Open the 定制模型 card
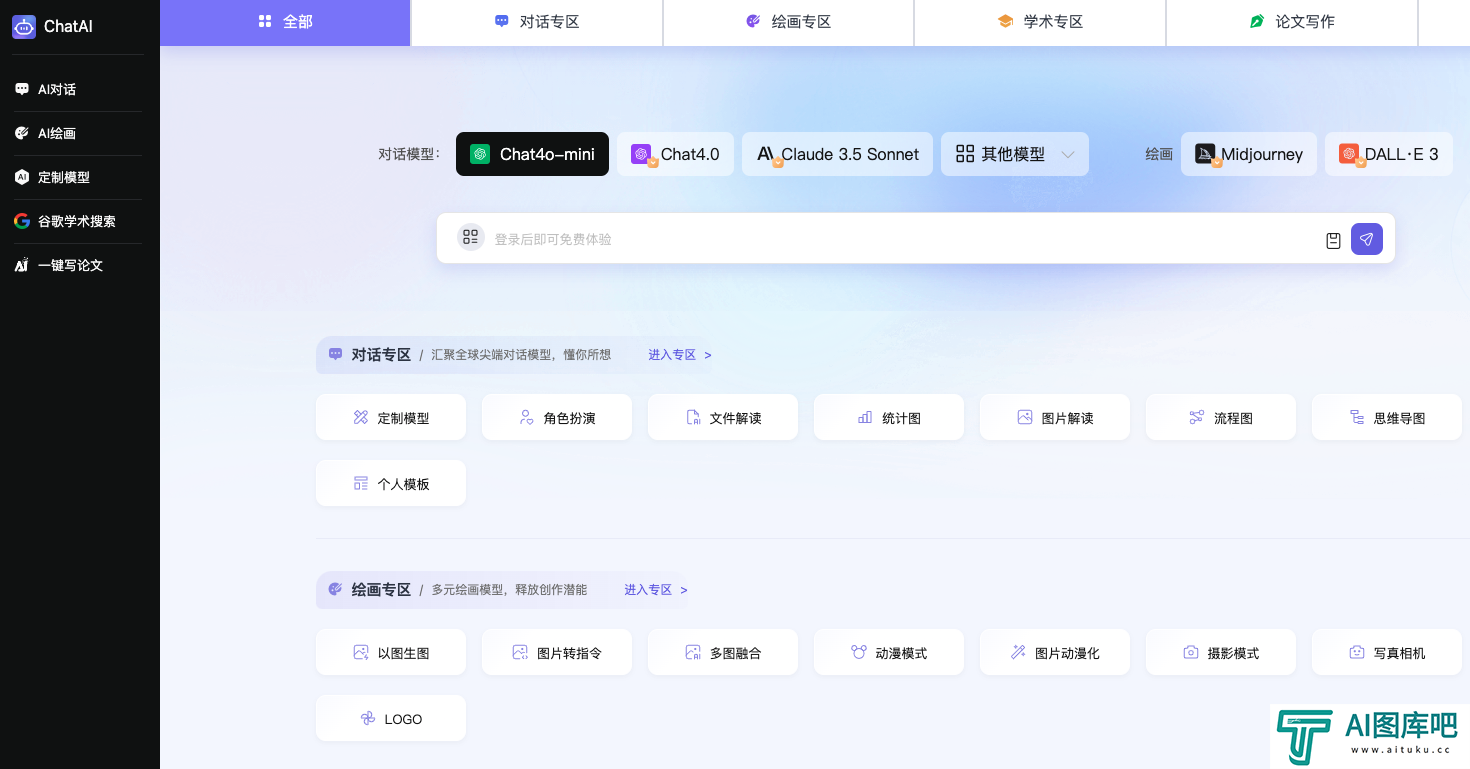The height and width of the screenshot is (769, 1470). (x=391, y=417)
